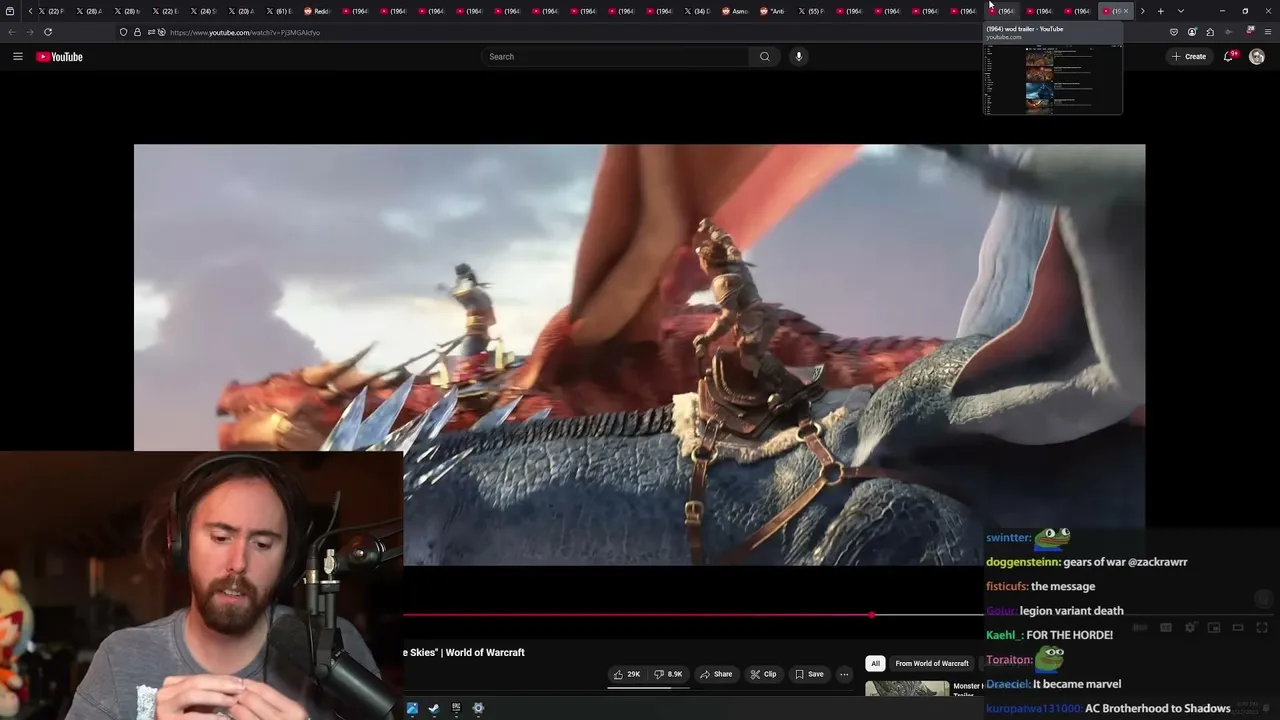
Task: Save the video to a playlist
Action: (810, 674)
